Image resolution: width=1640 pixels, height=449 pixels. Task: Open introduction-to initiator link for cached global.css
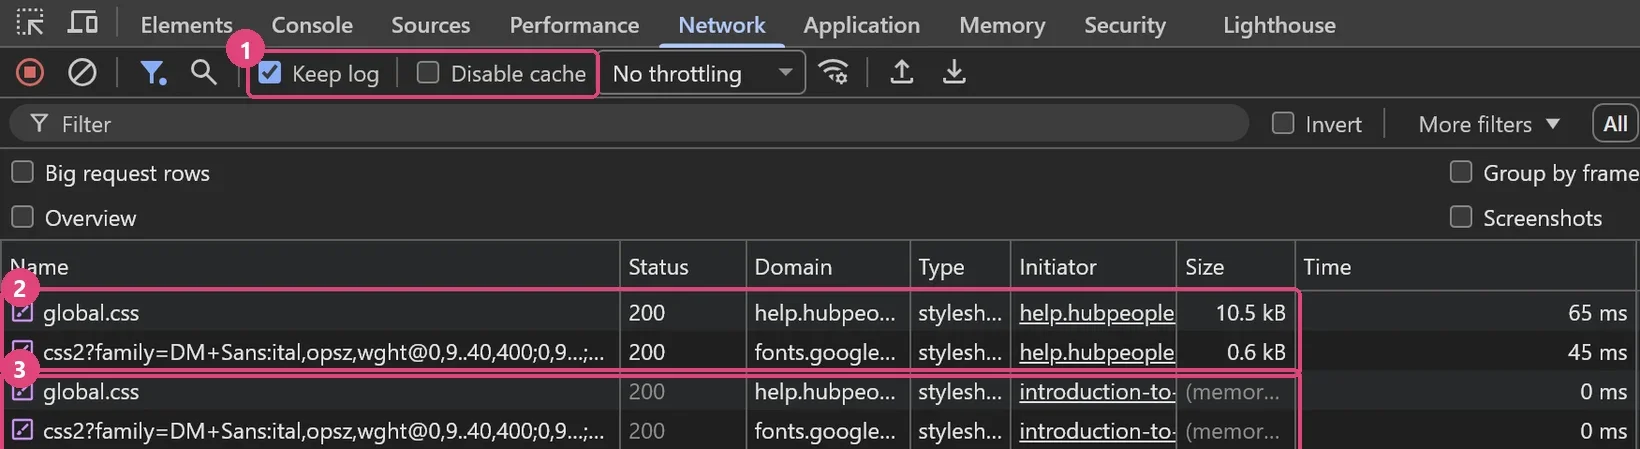(1096, 392)
